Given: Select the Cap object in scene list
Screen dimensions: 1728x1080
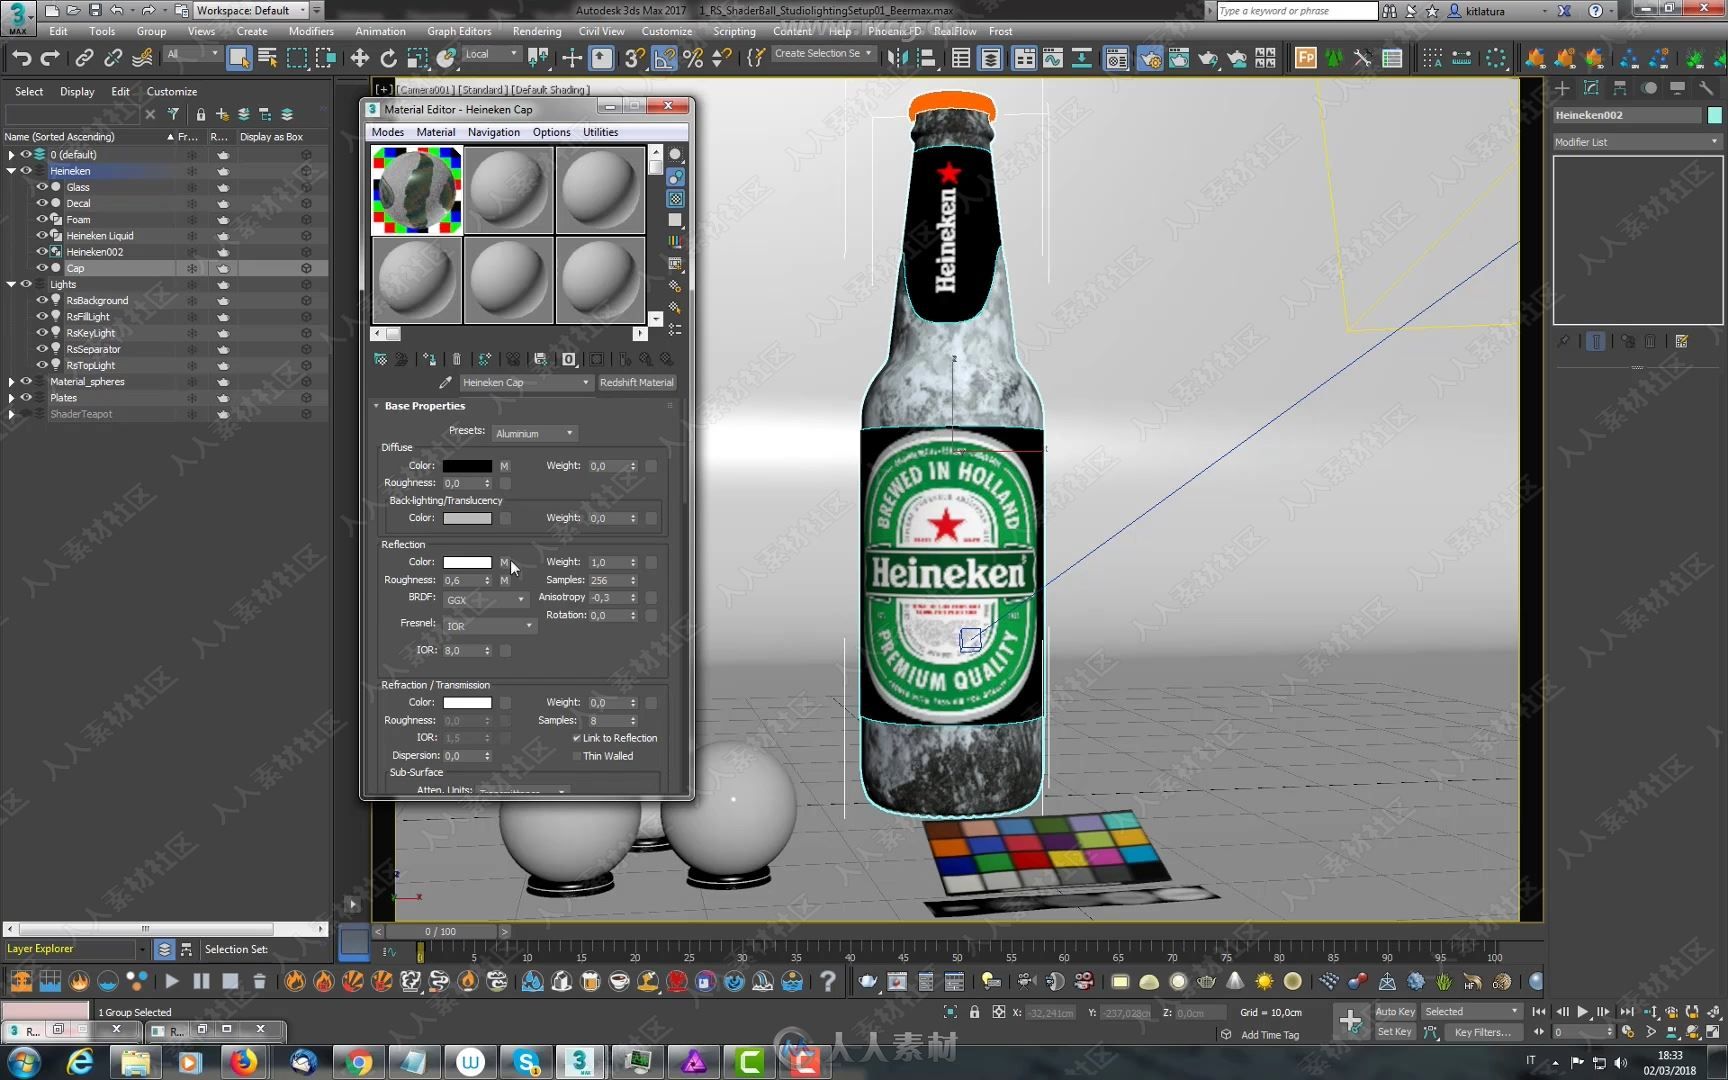Looking at the screenshot, I should click(76, 268).
